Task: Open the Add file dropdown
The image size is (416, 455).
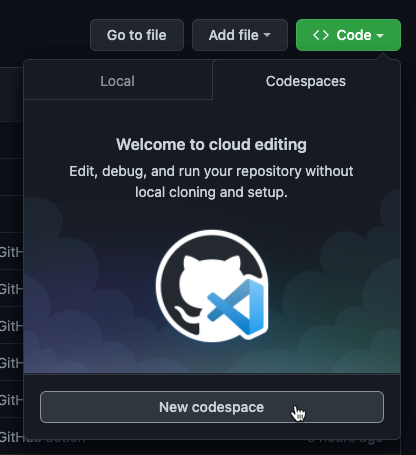Action: [240, 35]
